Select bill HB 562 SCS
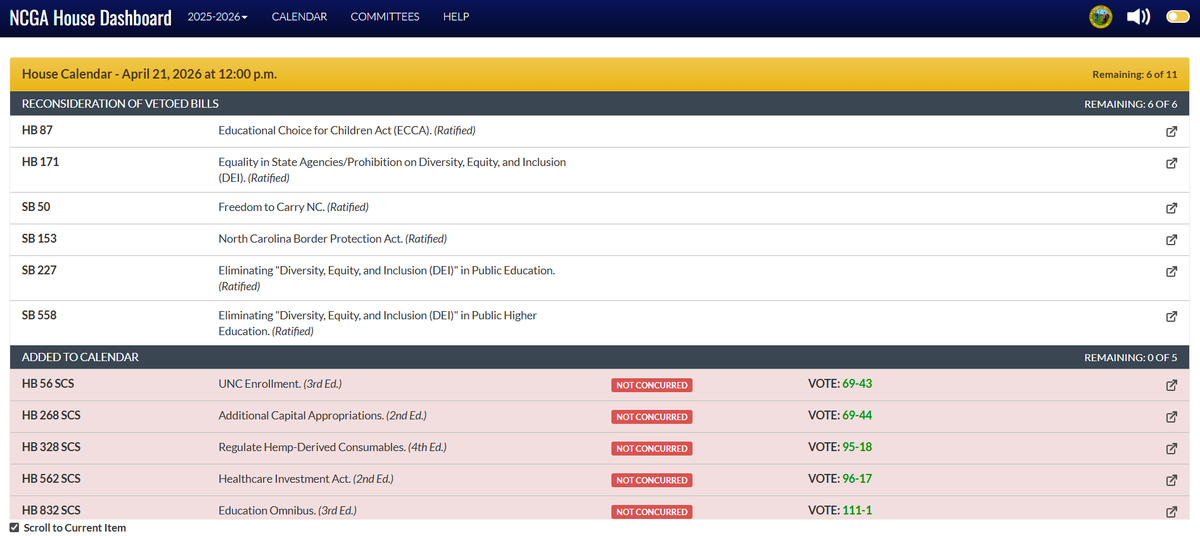 coord(51,478)
